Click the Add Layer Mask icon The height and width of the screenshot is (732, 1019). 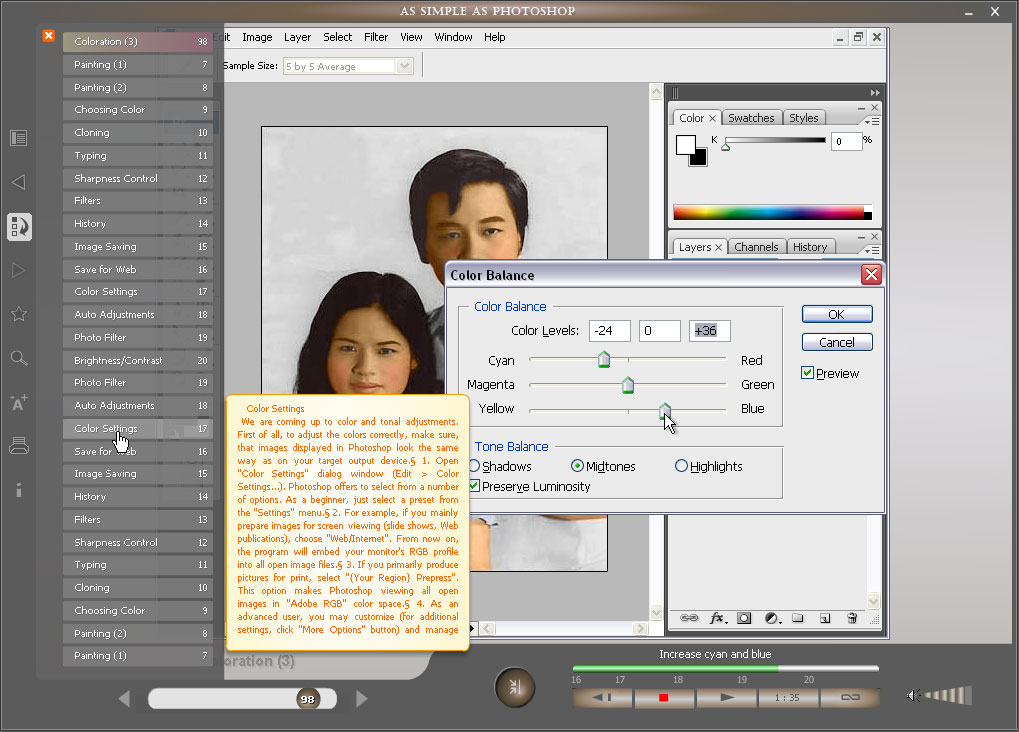coord(744,618)
